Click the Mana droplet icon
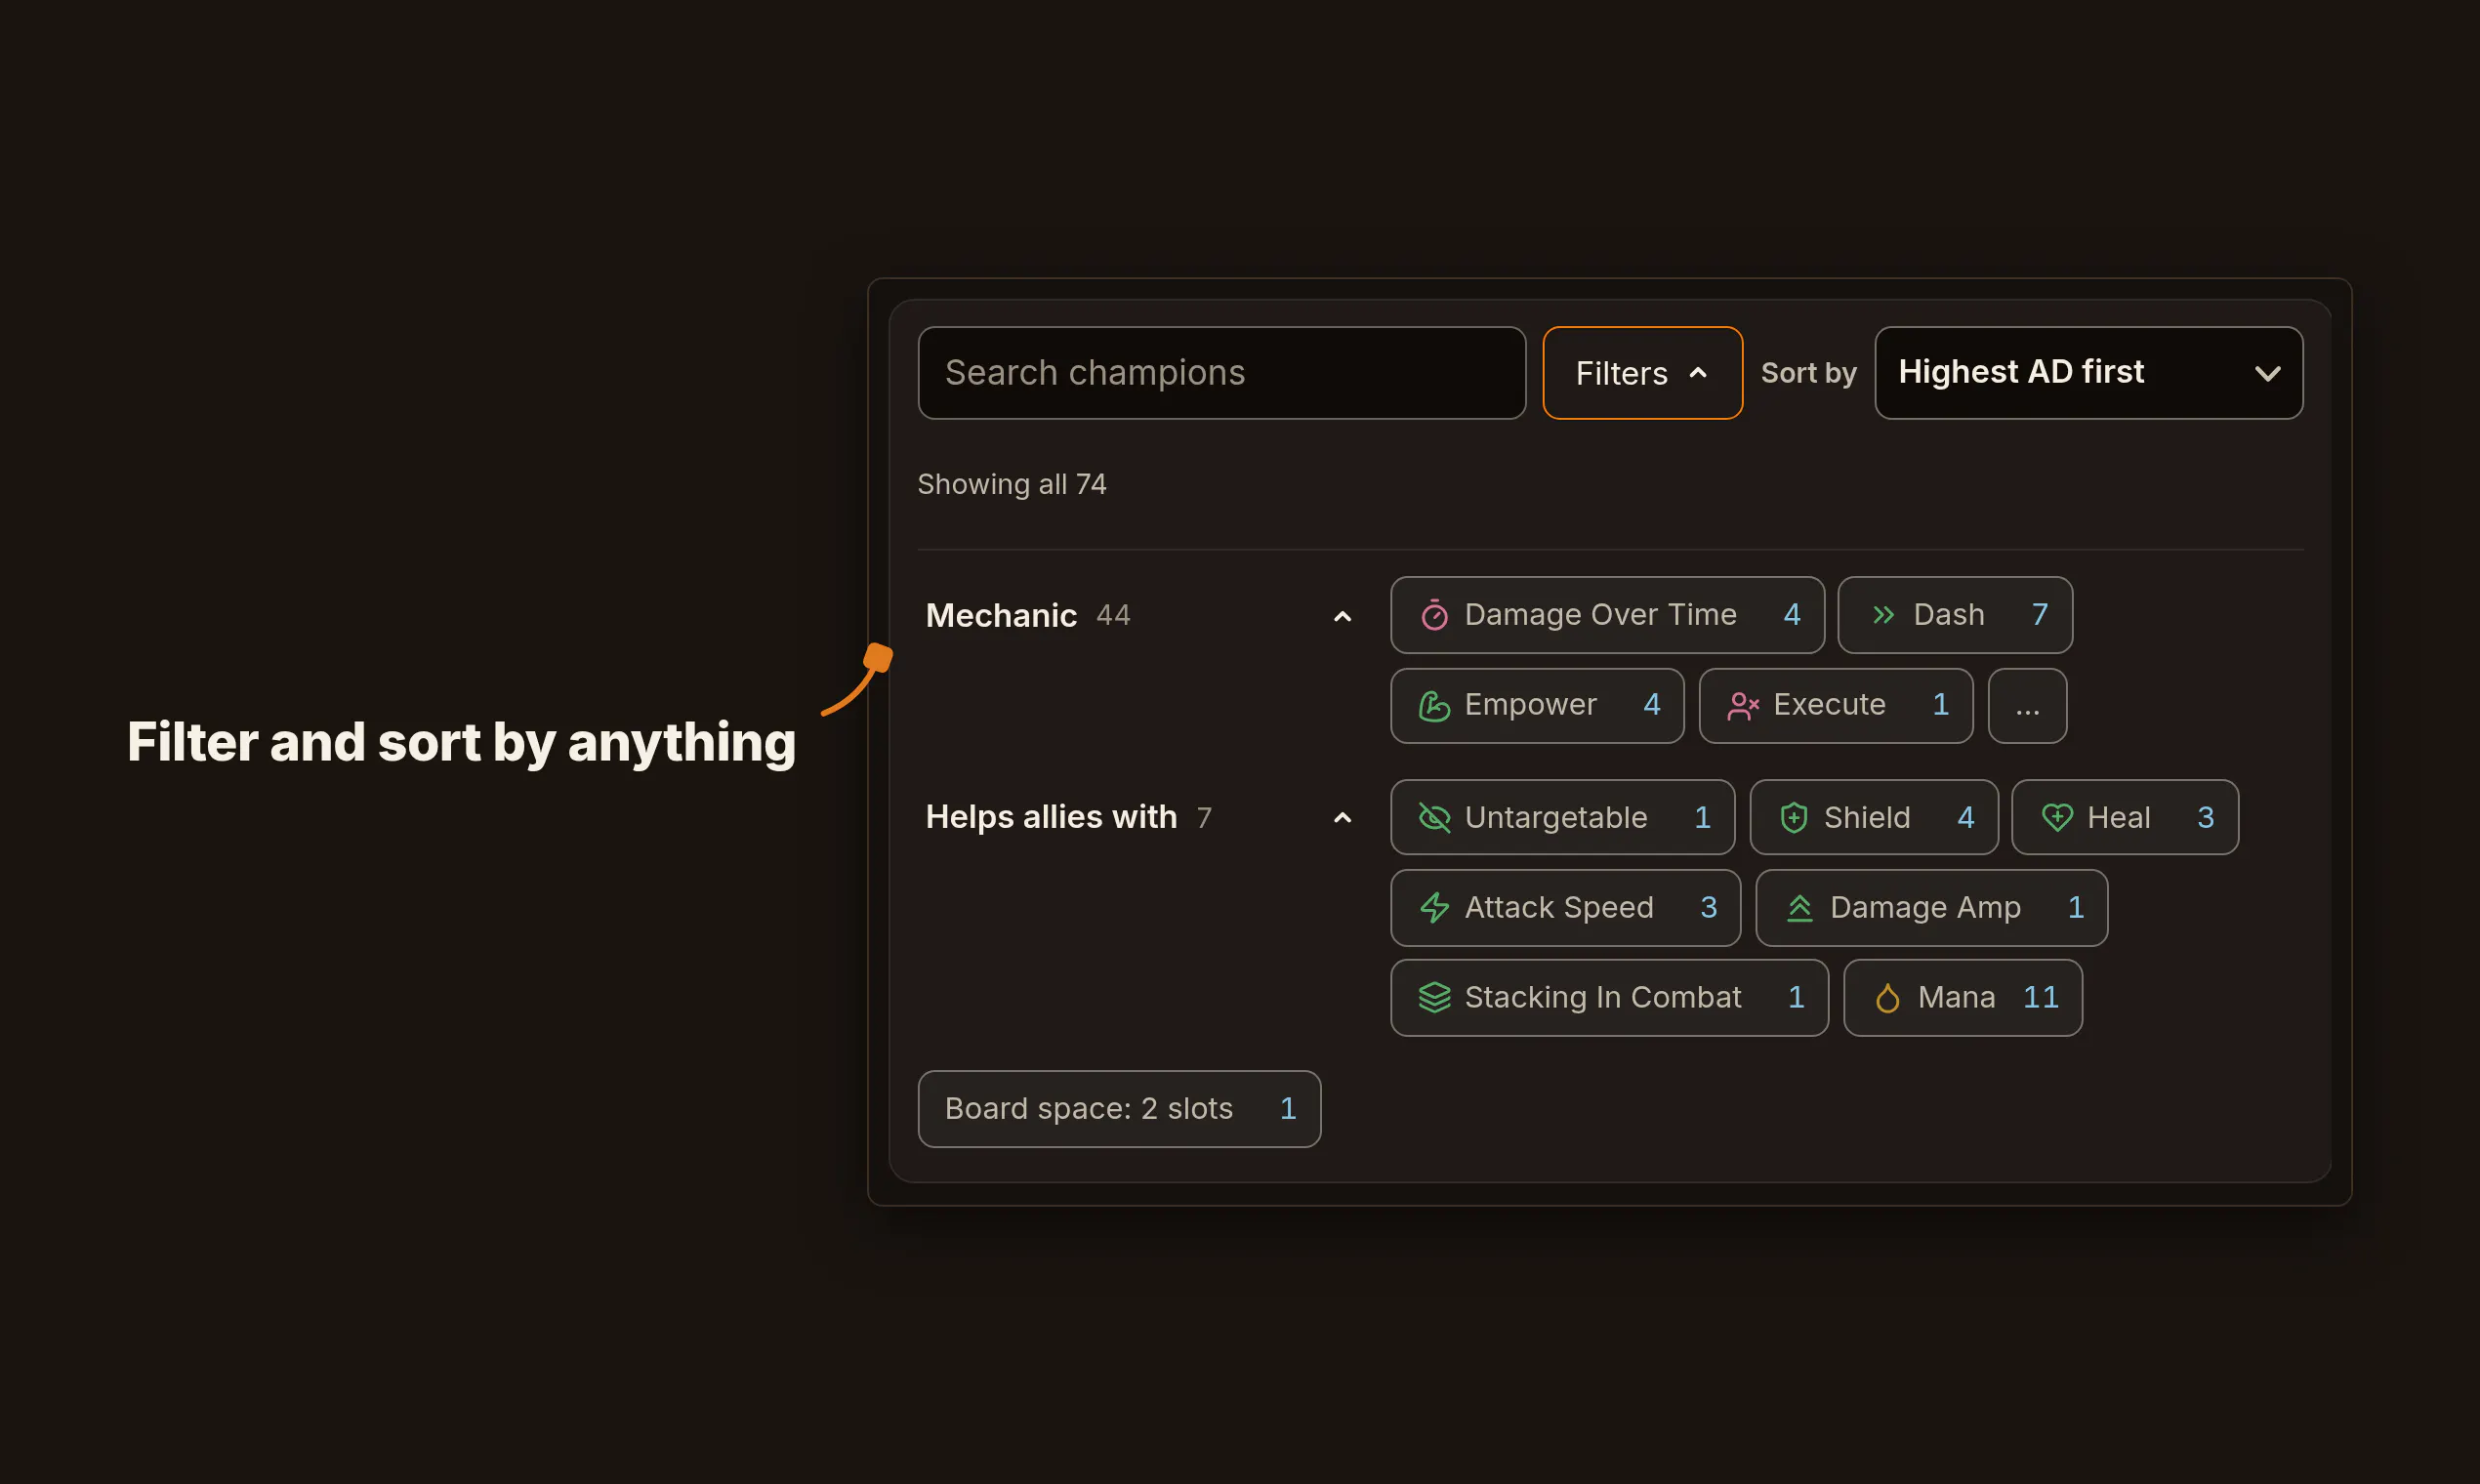Image resolution: width=2480 pixels, height=1484 pixels. pos(1887,998)
